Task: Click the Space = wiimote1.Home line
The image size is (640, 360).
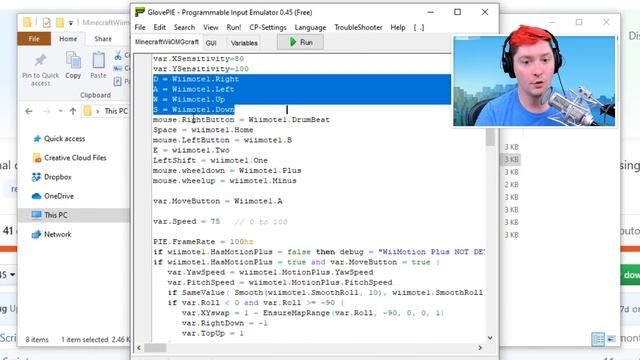Action: click(203, 130)
